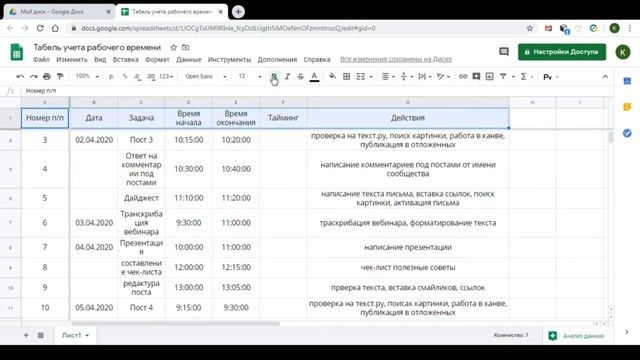Open Open Sans font dropdown
Screen dimensions: 640x360
pos(205,76)
